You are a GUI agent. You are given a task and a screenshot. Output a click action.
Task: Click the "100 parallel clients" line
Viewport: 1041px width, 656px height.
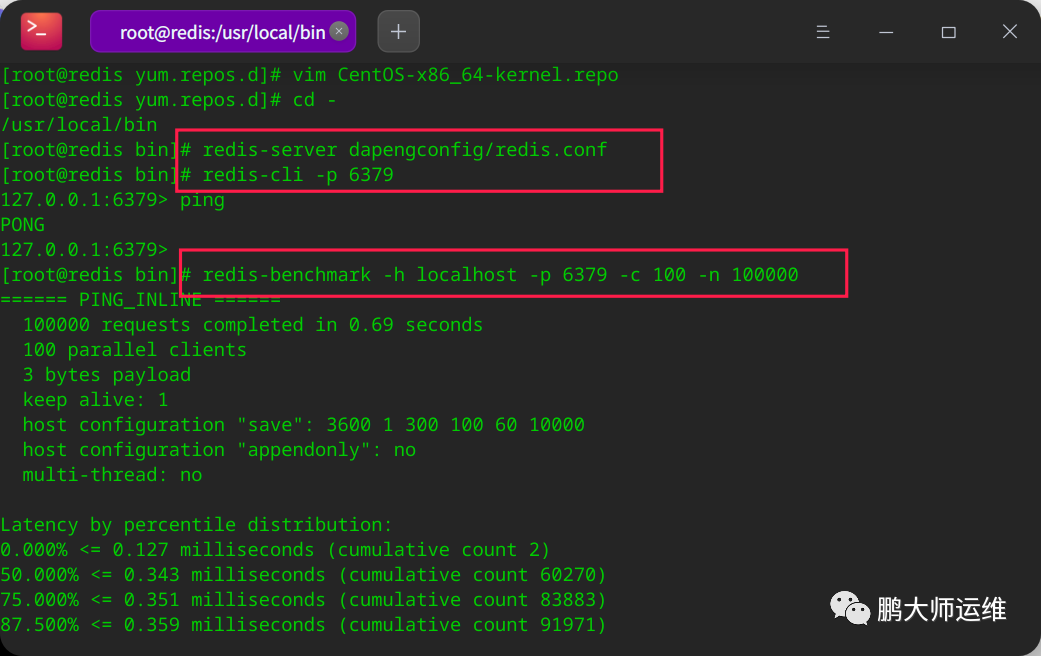(x=135, y=350)
